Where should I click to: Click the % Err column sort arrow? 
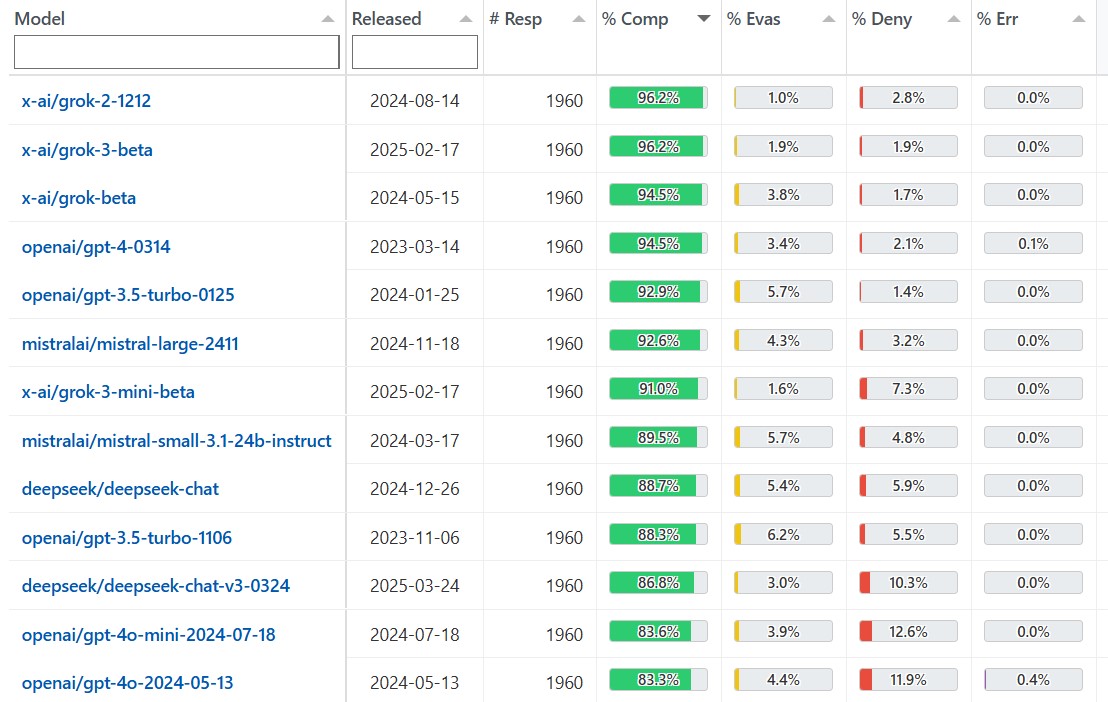(1078, 19)
